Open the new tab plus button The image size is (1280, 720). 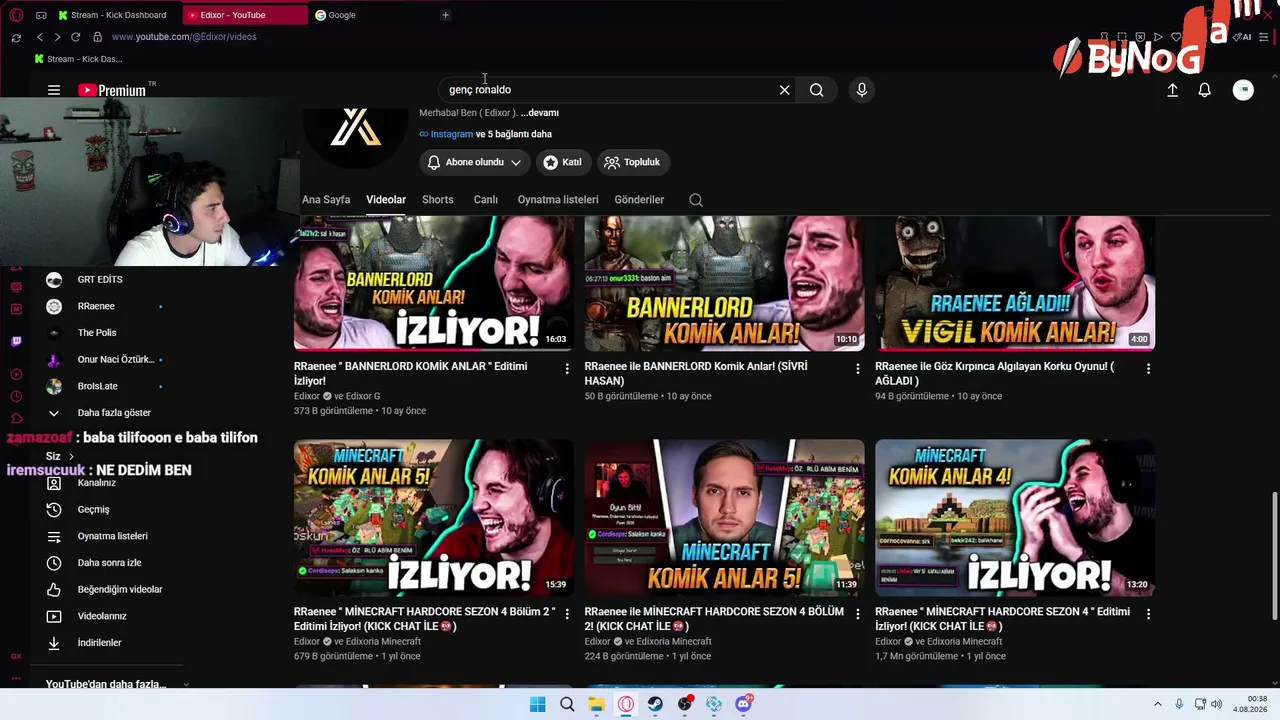(x=445, y=15)
